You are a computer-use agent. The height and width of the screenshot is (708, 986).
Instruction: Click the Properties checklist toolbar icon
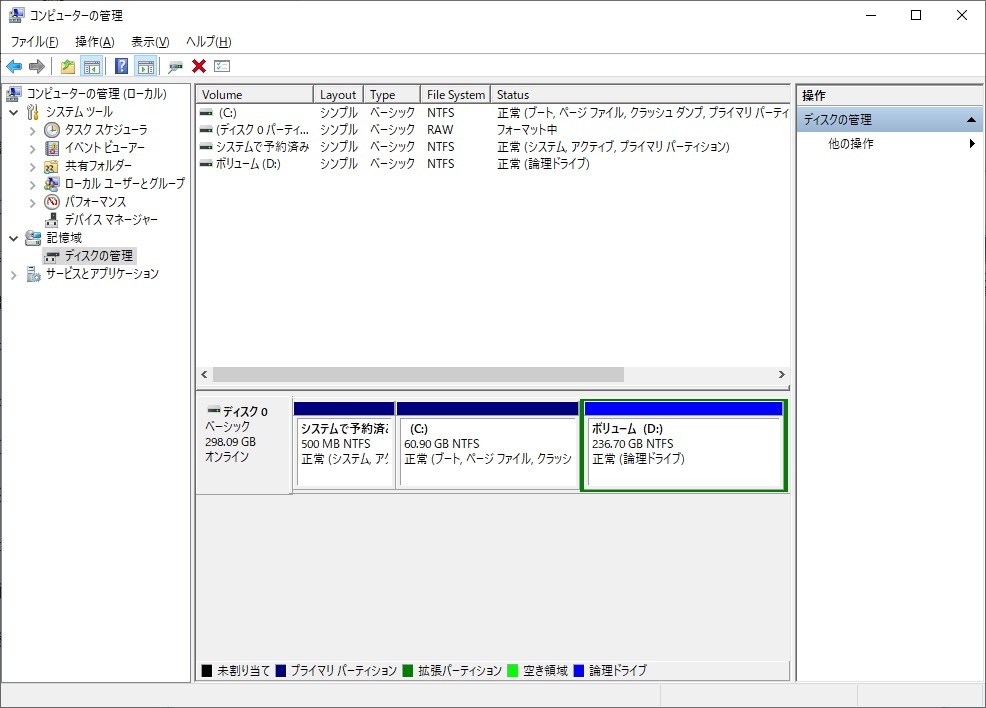tap(222, 66)
